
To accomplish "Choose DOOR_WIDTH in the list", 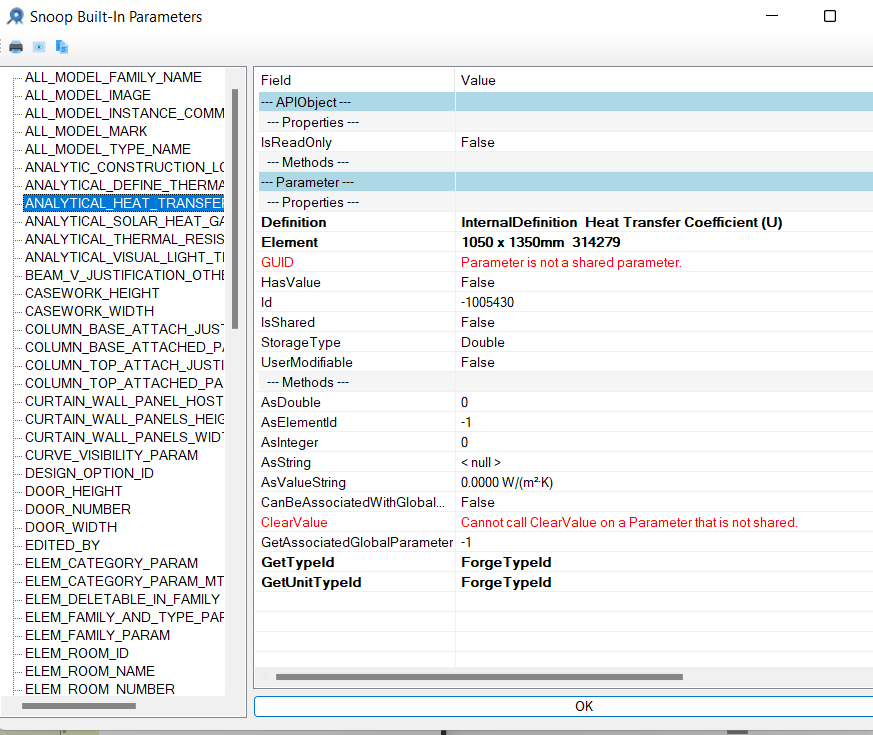I will click(x=71, y=527).
